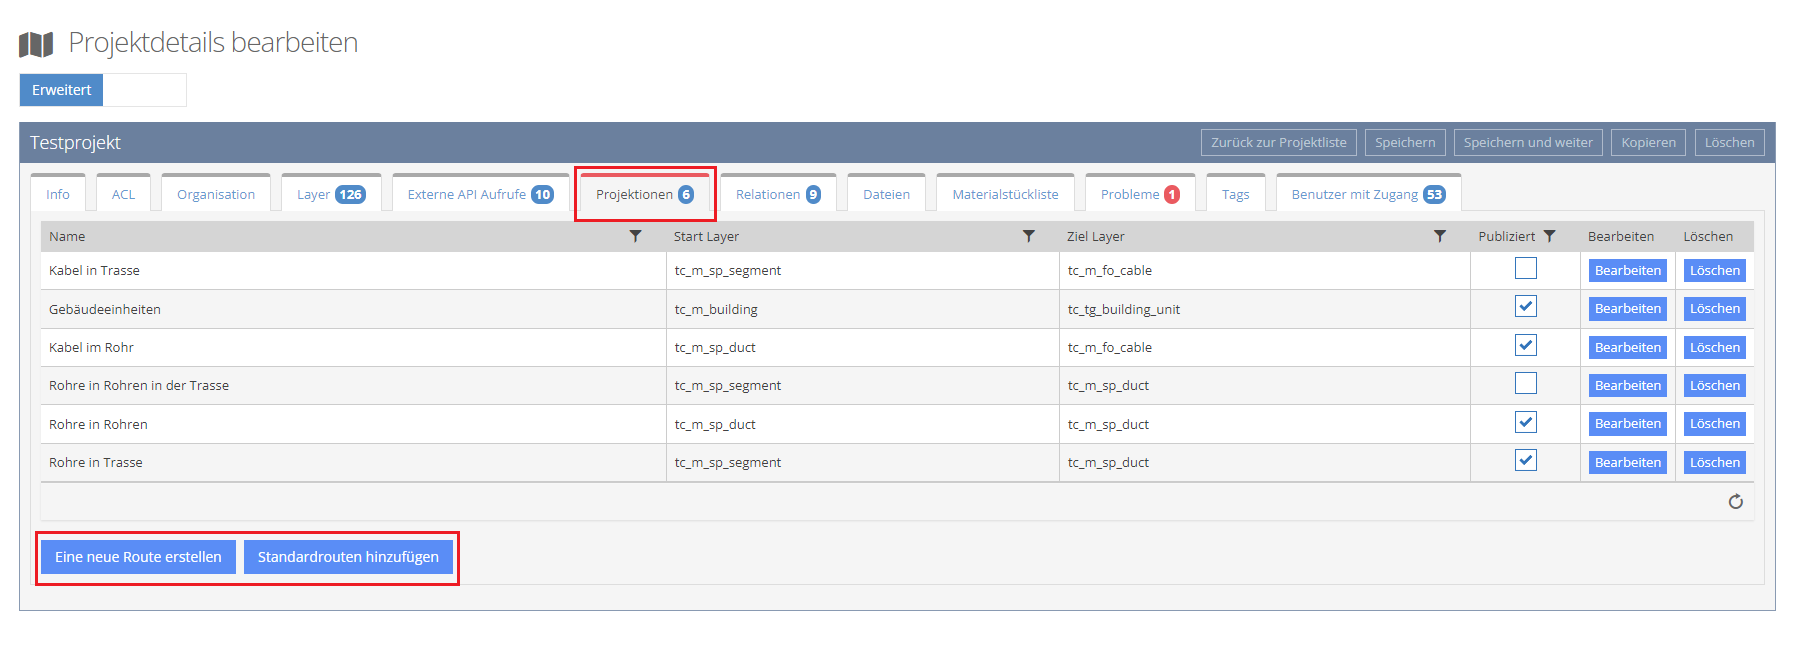This screenshot has width=1818, height=648.
Task: Uncheck Publiziert for Gebäudeeinheiten
Action: click(x=1525, y=307)
